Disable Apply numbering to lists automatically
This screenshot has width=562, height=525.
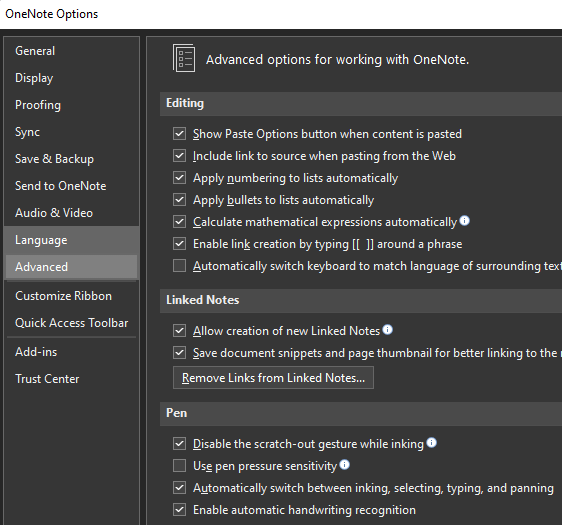tap(179, 178)
